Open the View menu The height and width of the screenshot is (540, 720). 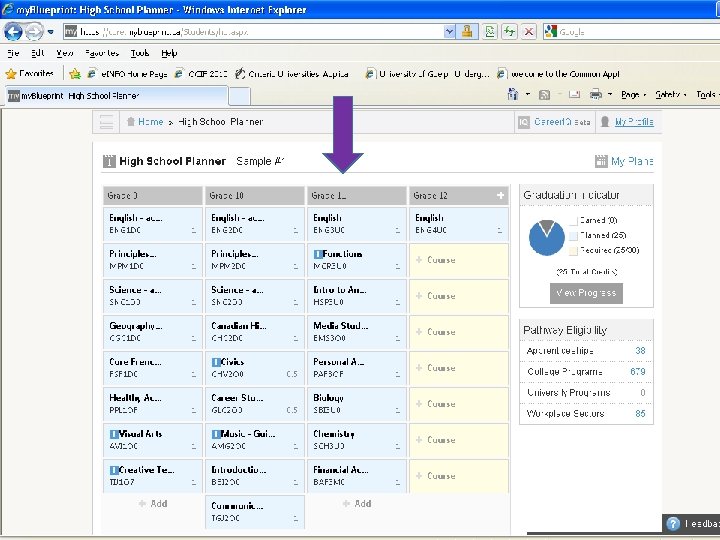(x=65, y=53)
